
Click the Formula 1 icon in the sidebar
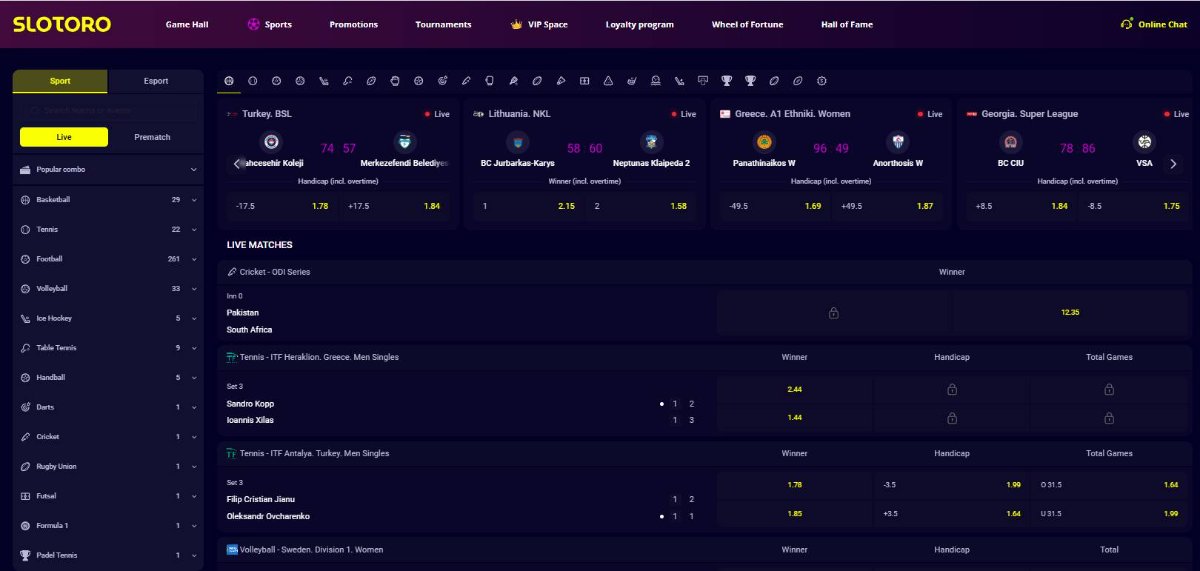pos(25,525)
